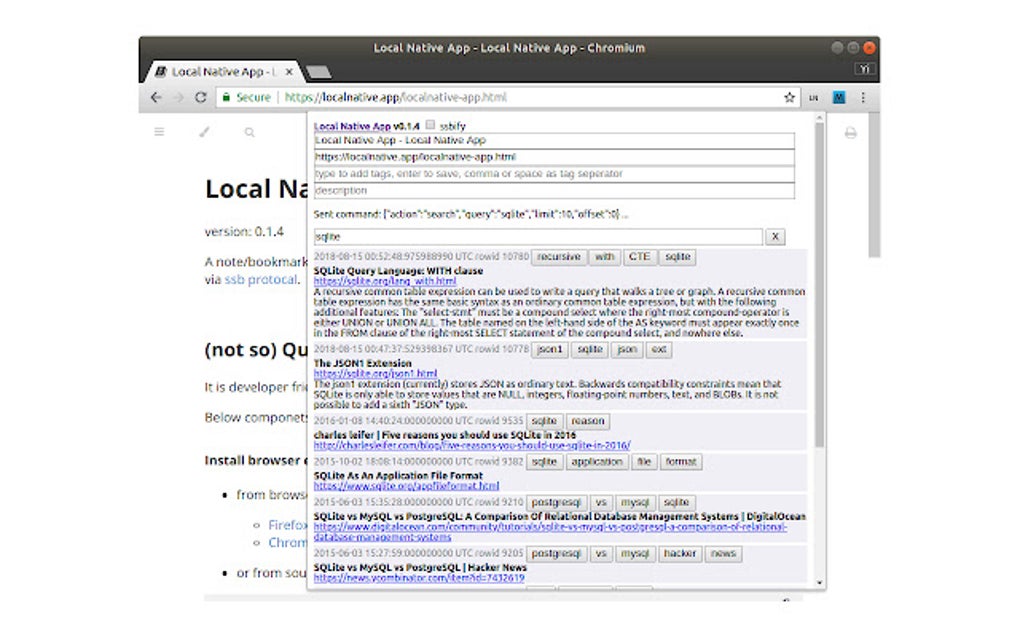Click the tags input field
The width and height of the screenshot is (1020, 638).
click(553, 174)
